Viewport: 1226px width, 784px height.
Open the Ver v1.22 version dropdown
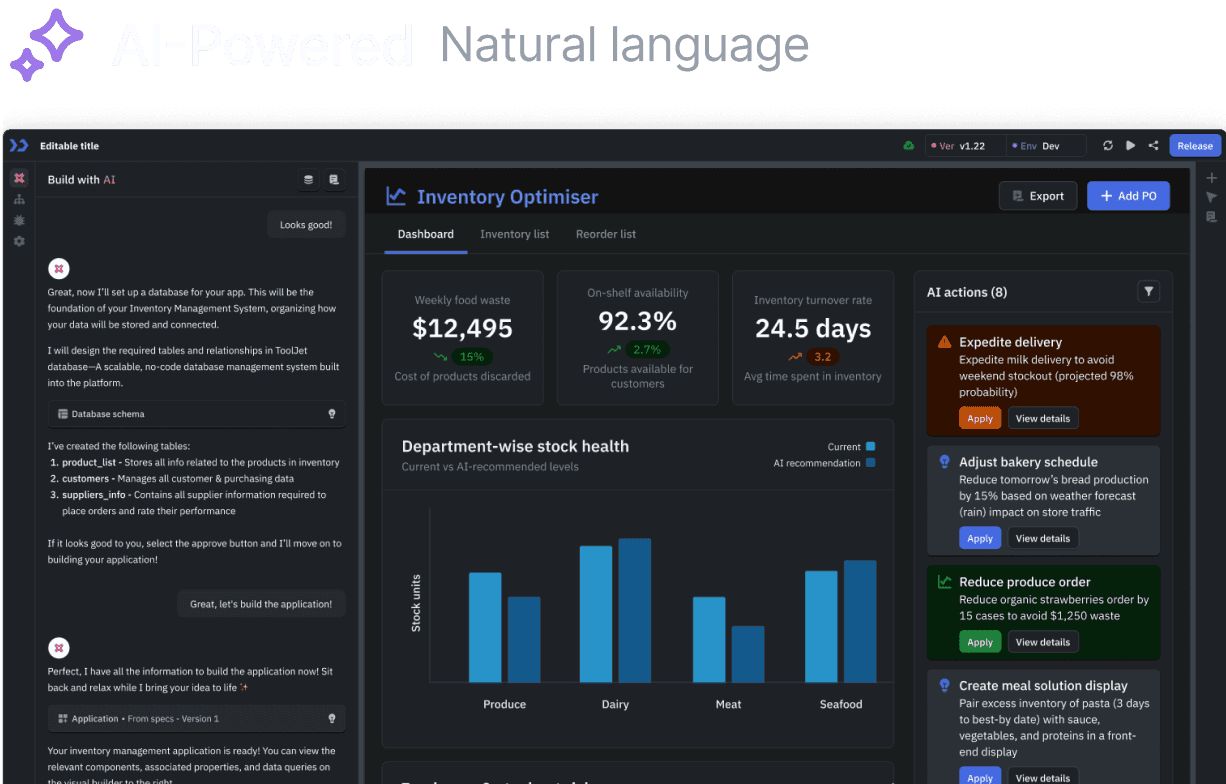(963, 146)
